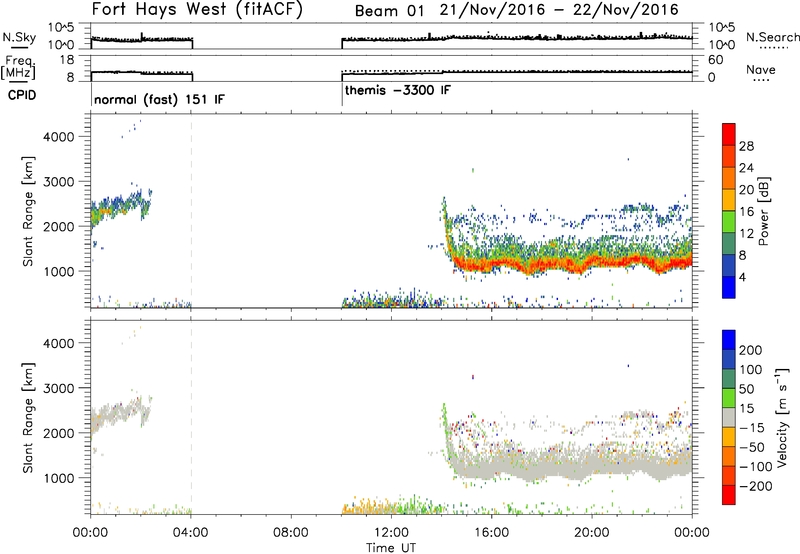Click the 'Slant Range [km]' label of velocity panel
Screen dimensions: 800x554
(28, 418)
